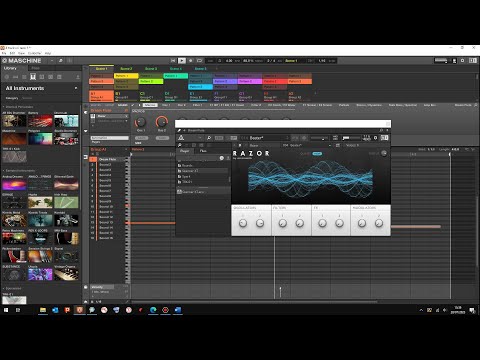The image size is (480, 360).
Task: Open the Windows Start button
Action: point(6,310)
